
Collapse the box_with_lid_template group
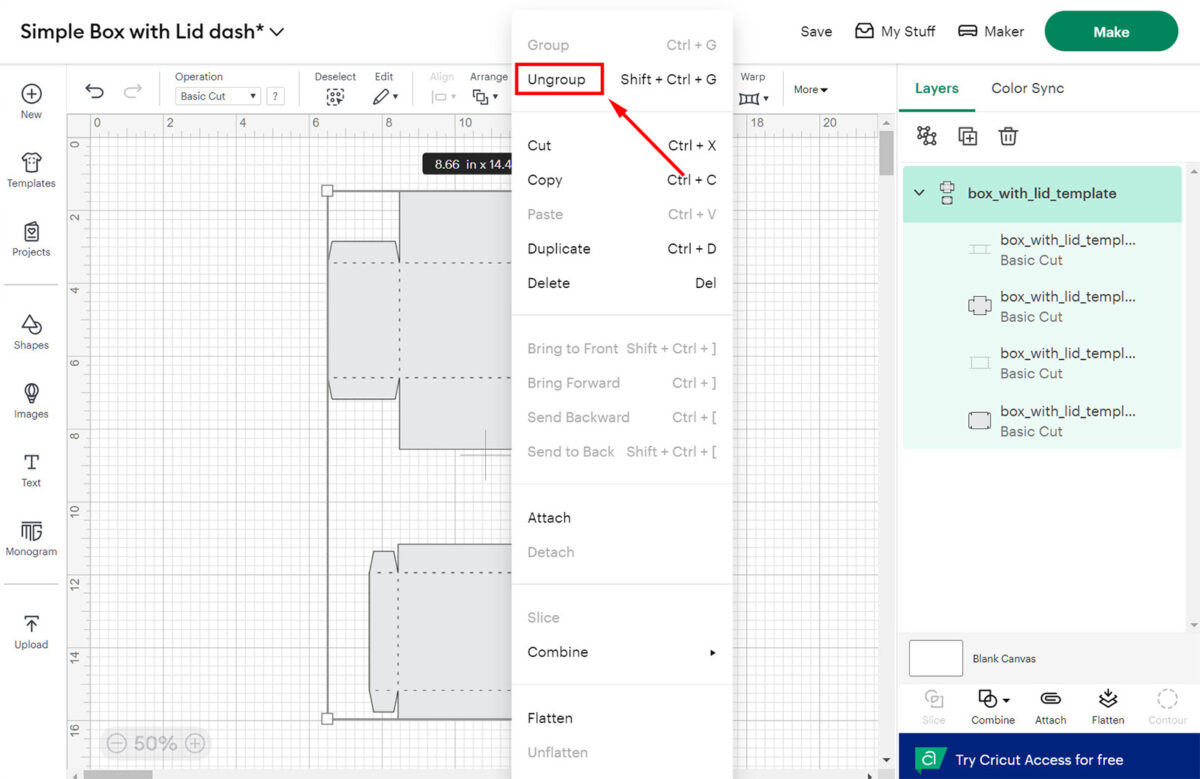(919, 193)
